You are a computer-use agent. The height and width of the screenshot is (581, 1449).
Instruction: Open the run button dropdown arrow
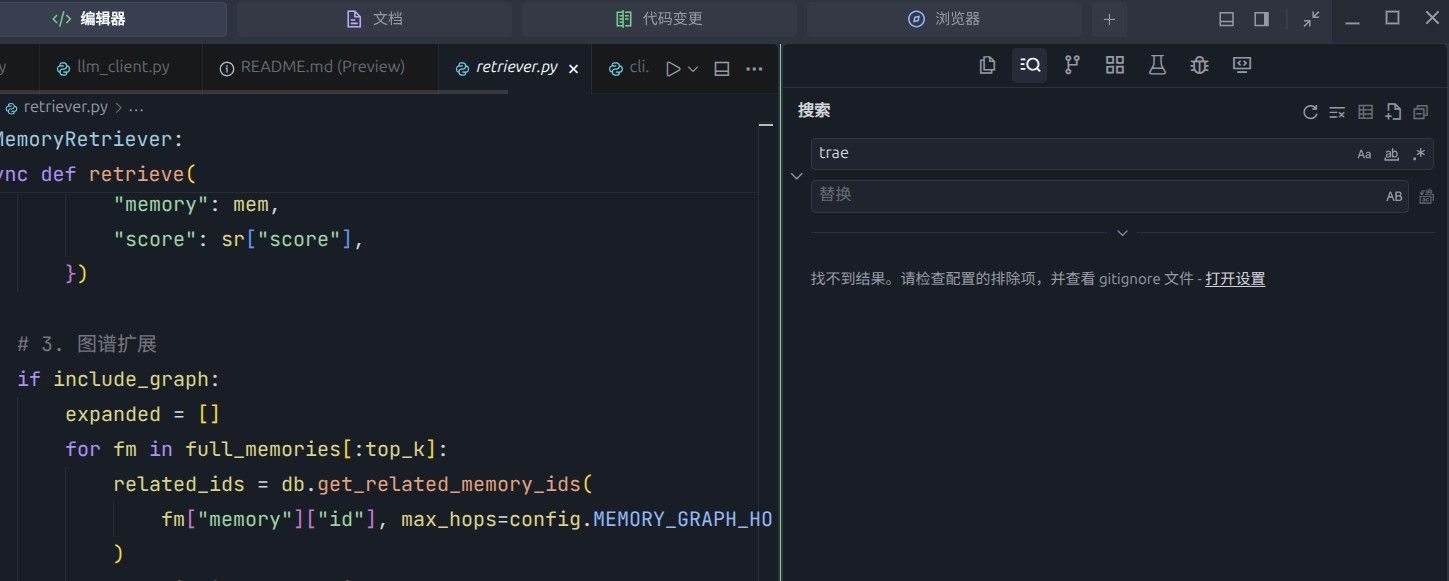point(693,69)
